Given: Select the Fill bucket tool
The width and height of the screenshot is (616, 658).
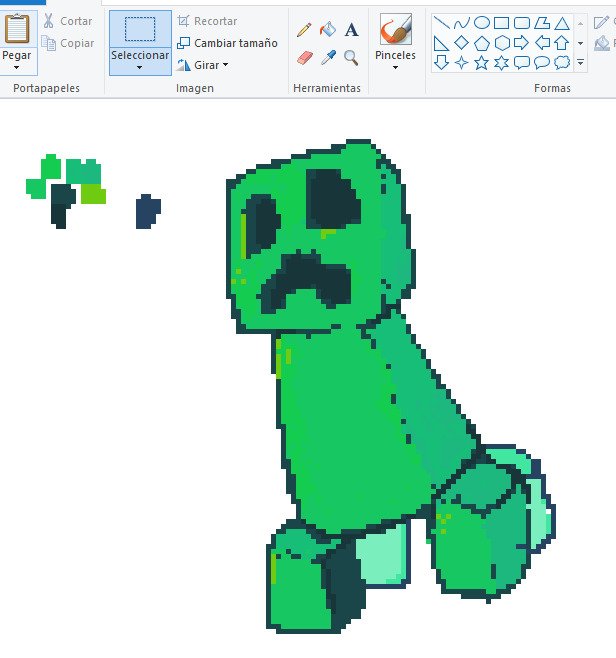Looking at the screenshot, I should [x=328, y=29].
